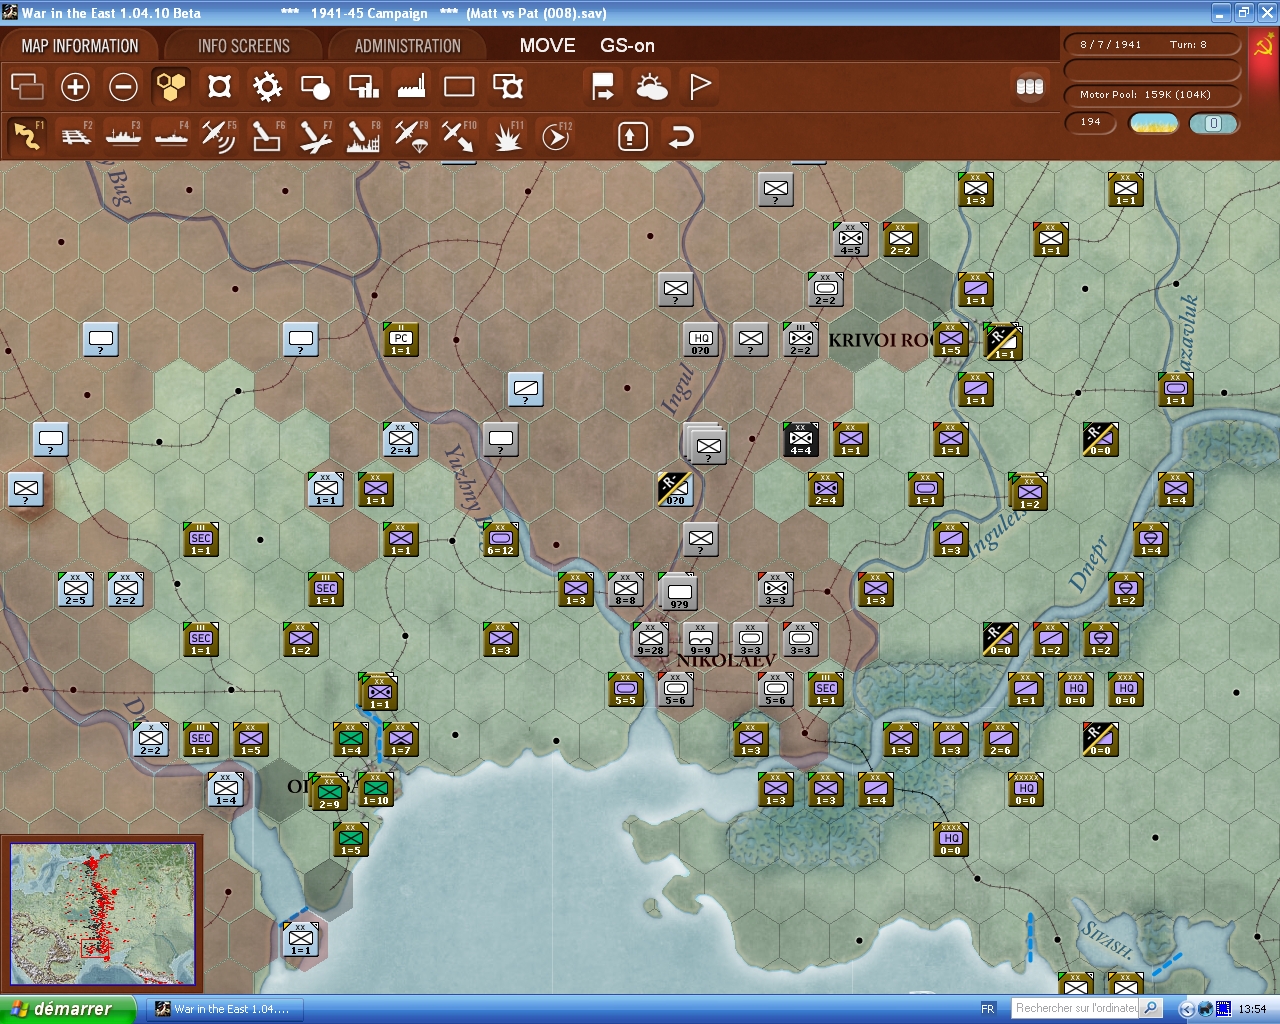Select the unit counter marked 1=7
The width and height of the screenshot is (1280, 1024).
coord(401,739)
